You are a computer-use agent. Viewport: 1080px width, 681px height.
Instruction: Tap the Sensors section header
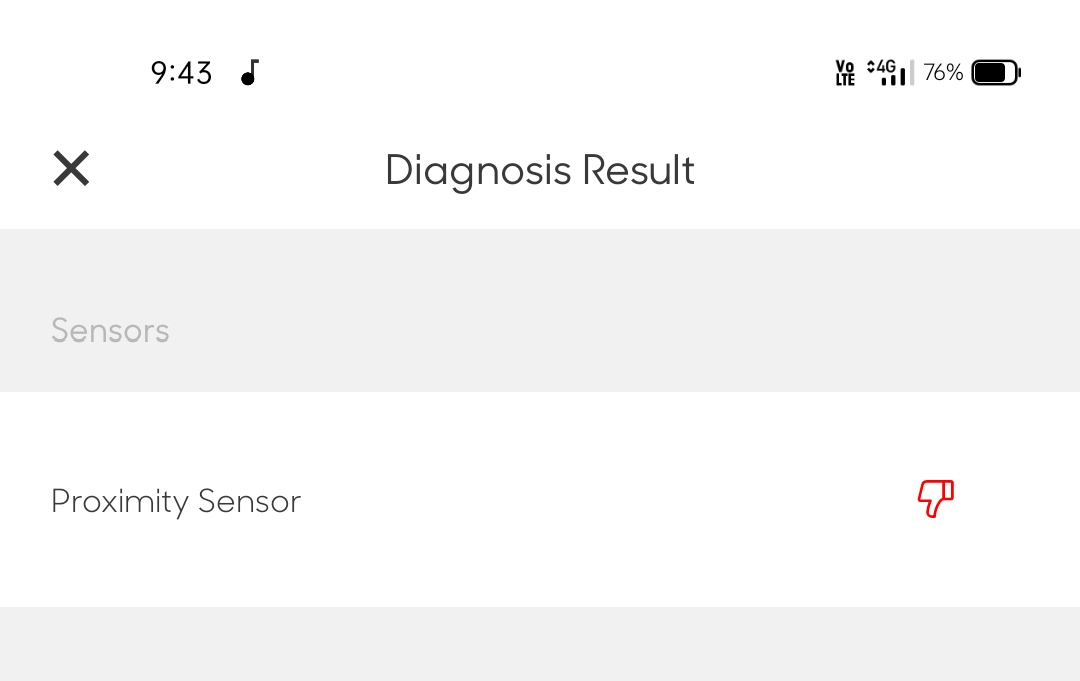click(x=110, y=331)
